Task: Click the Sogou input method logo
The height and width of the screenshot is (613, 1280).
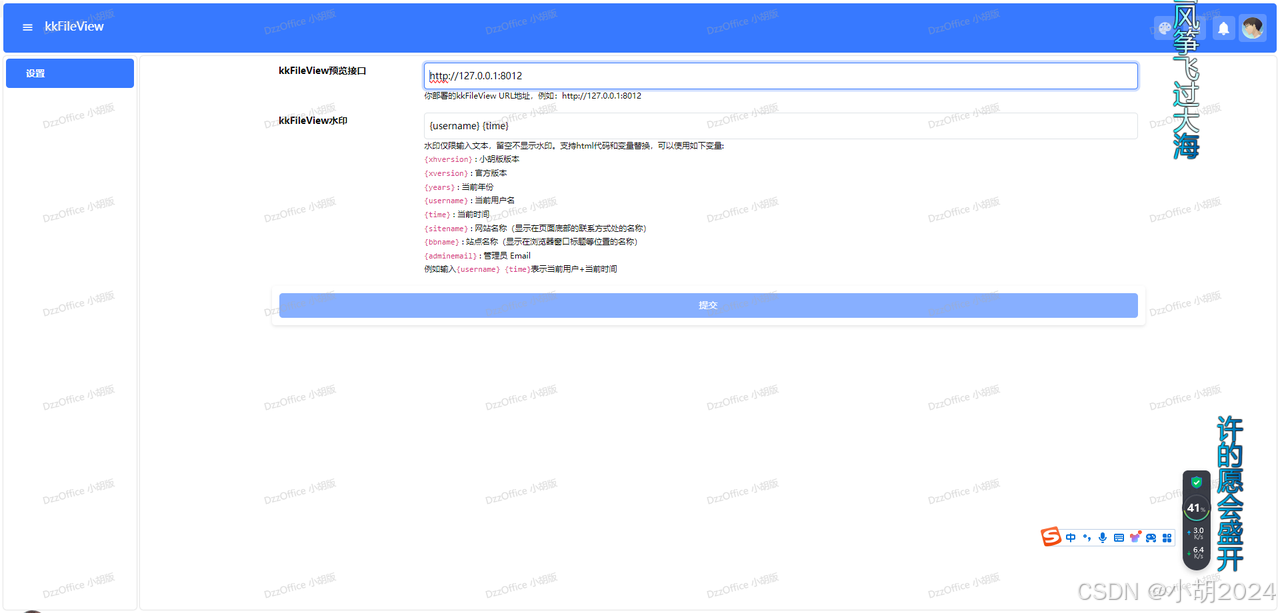Action: pyautogui.click(x=1050, y=536)
